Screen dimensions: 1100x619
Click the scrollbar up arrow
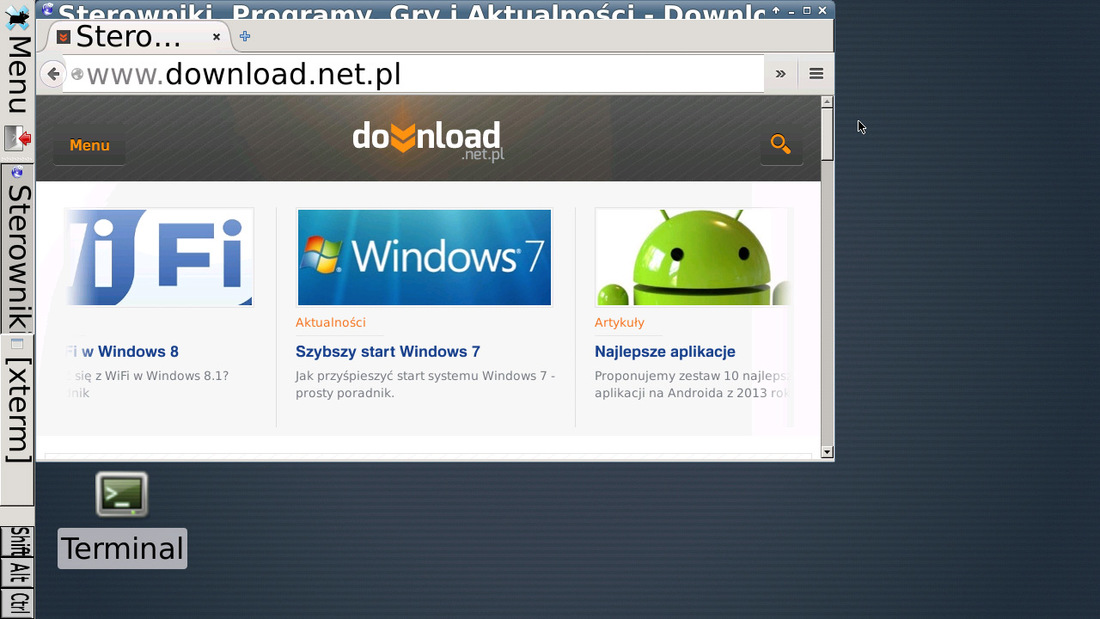tap(827, 102)
